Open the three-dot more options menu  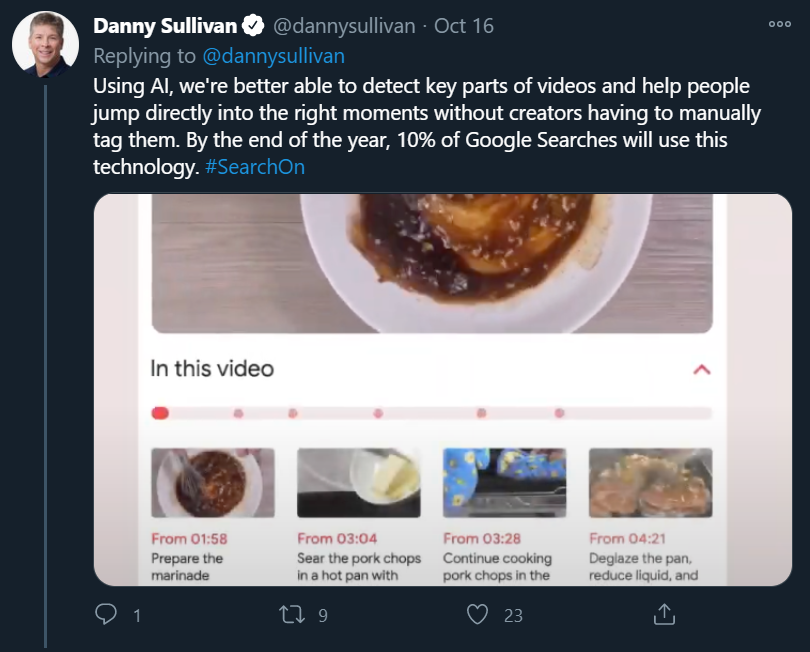[x=779, y=25]
